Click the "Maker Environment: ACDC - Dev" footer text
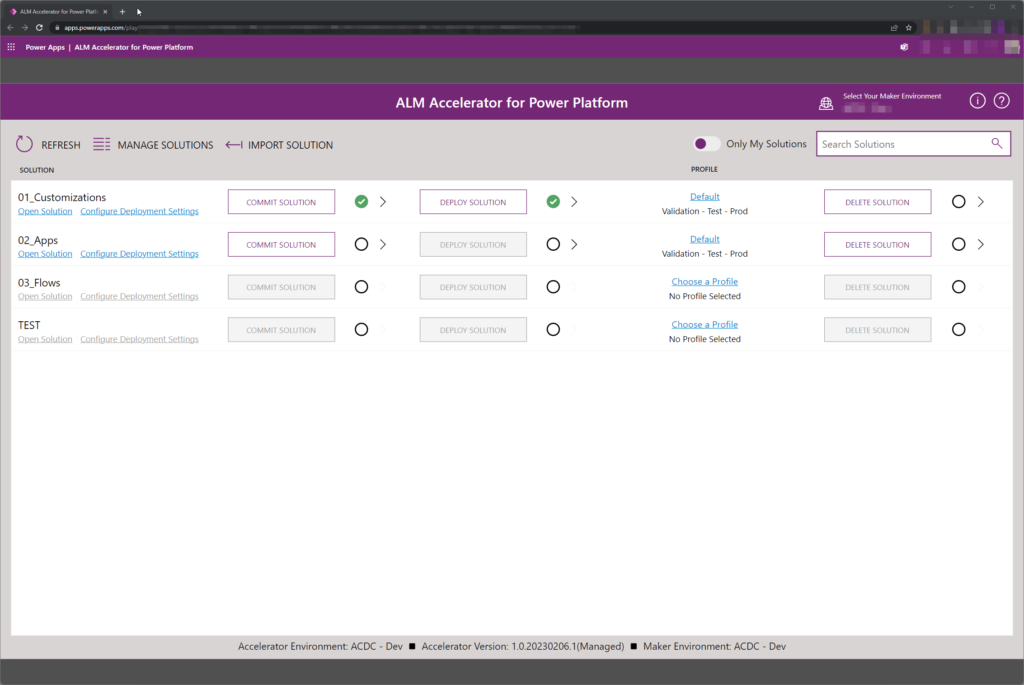The image size is (1024, 685). tap(714, 646)
